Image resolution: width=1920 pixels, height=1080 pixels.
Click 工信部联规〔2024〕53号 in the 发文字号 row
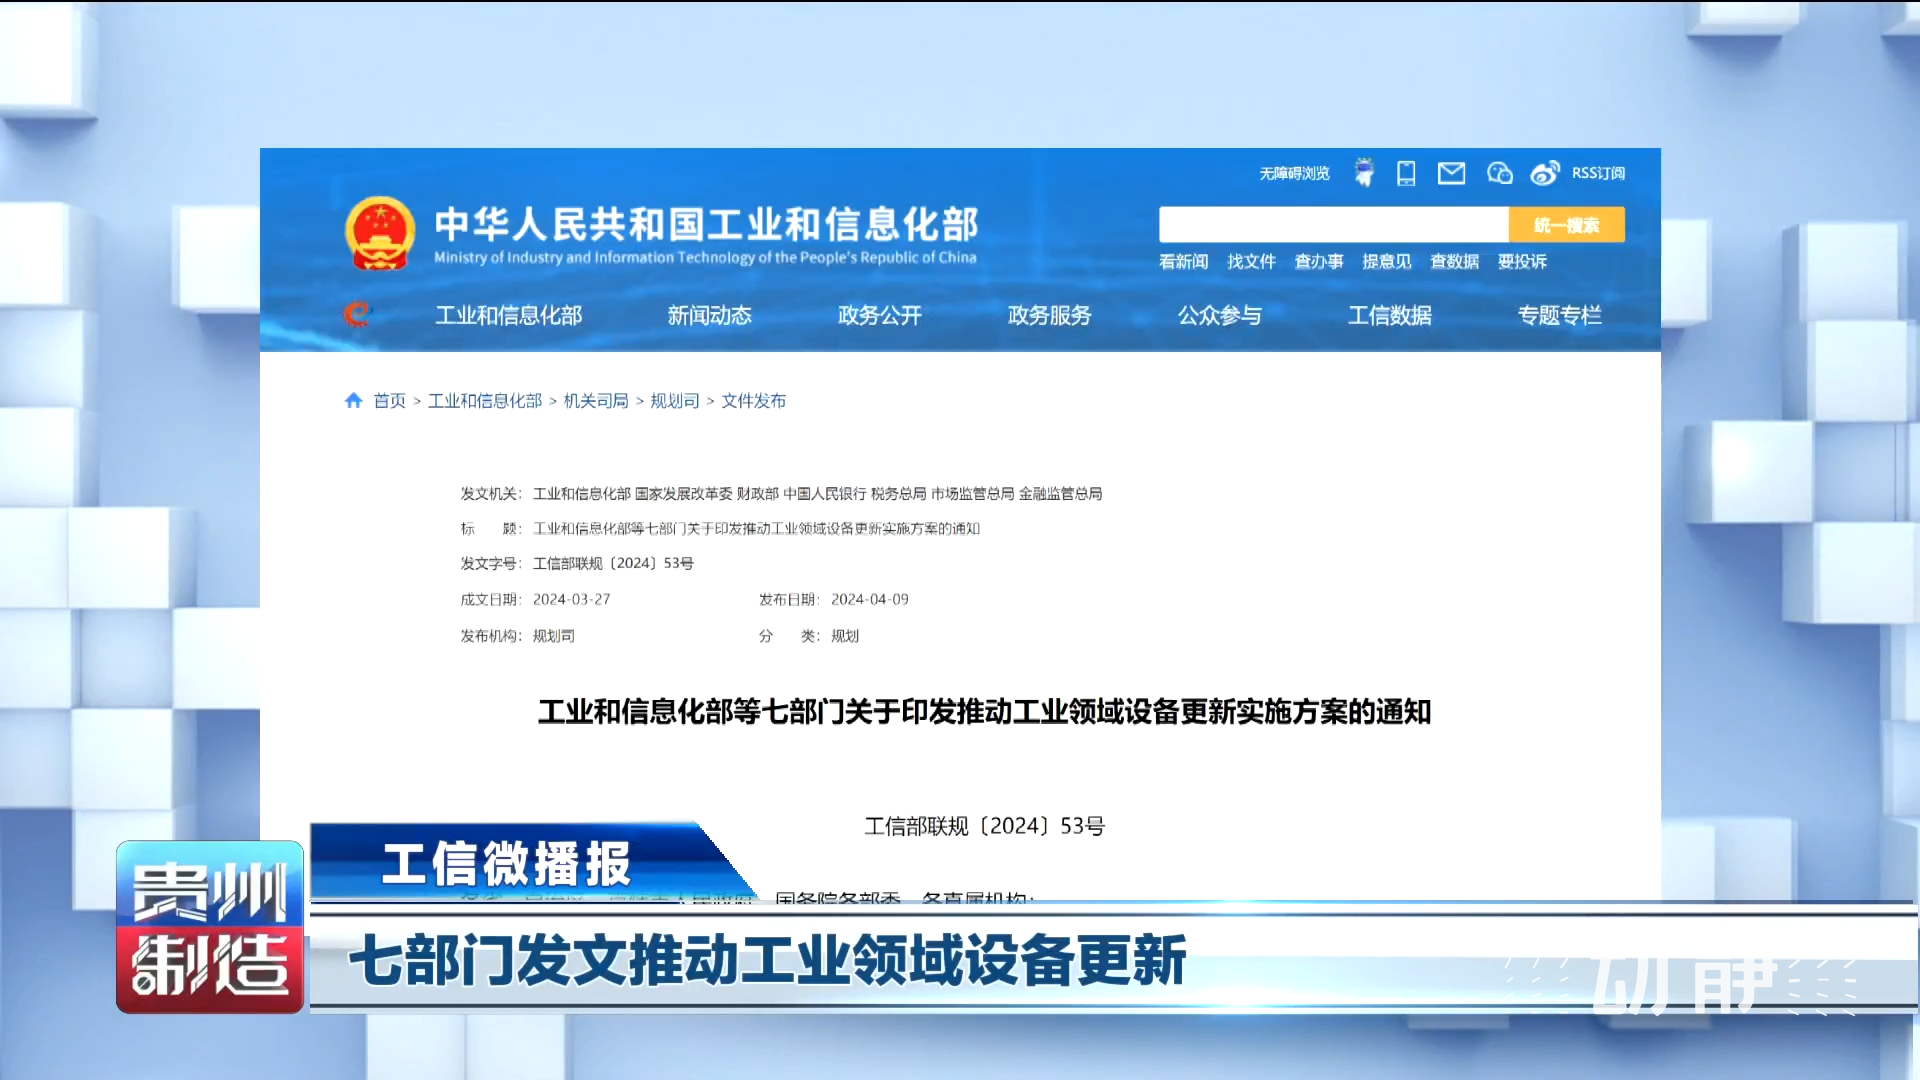[x=613, y=563]
